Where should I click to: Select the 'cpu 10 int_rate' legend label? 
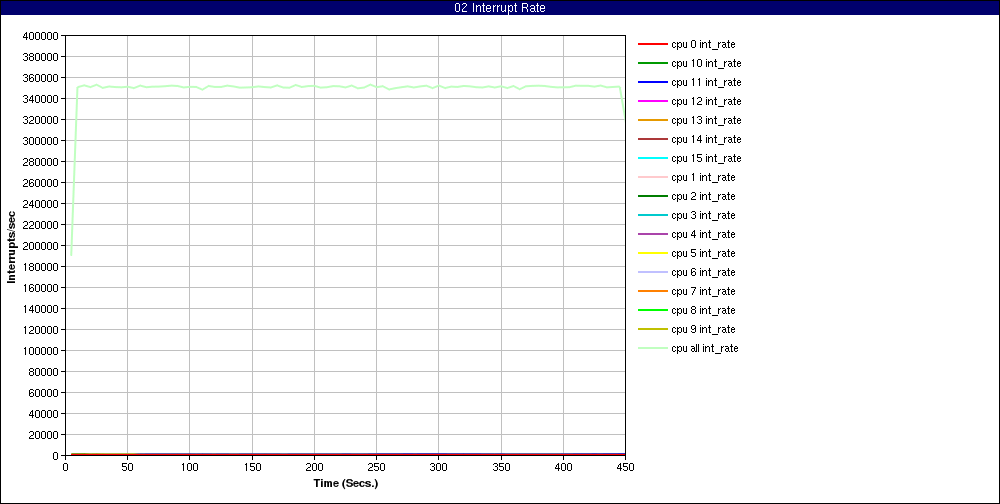706,64
